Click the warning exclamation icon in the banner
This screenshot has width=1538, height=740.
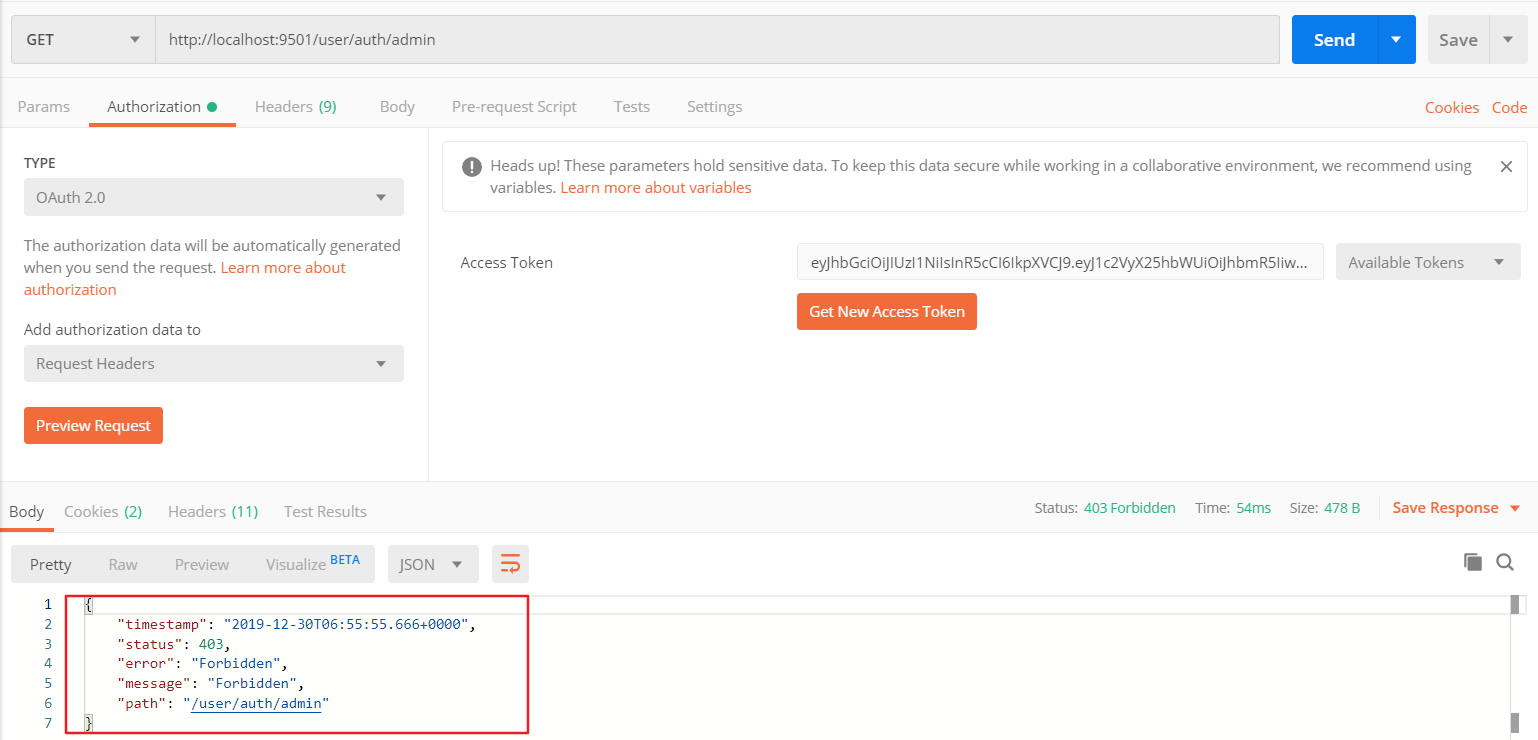(x=471, y=166)
